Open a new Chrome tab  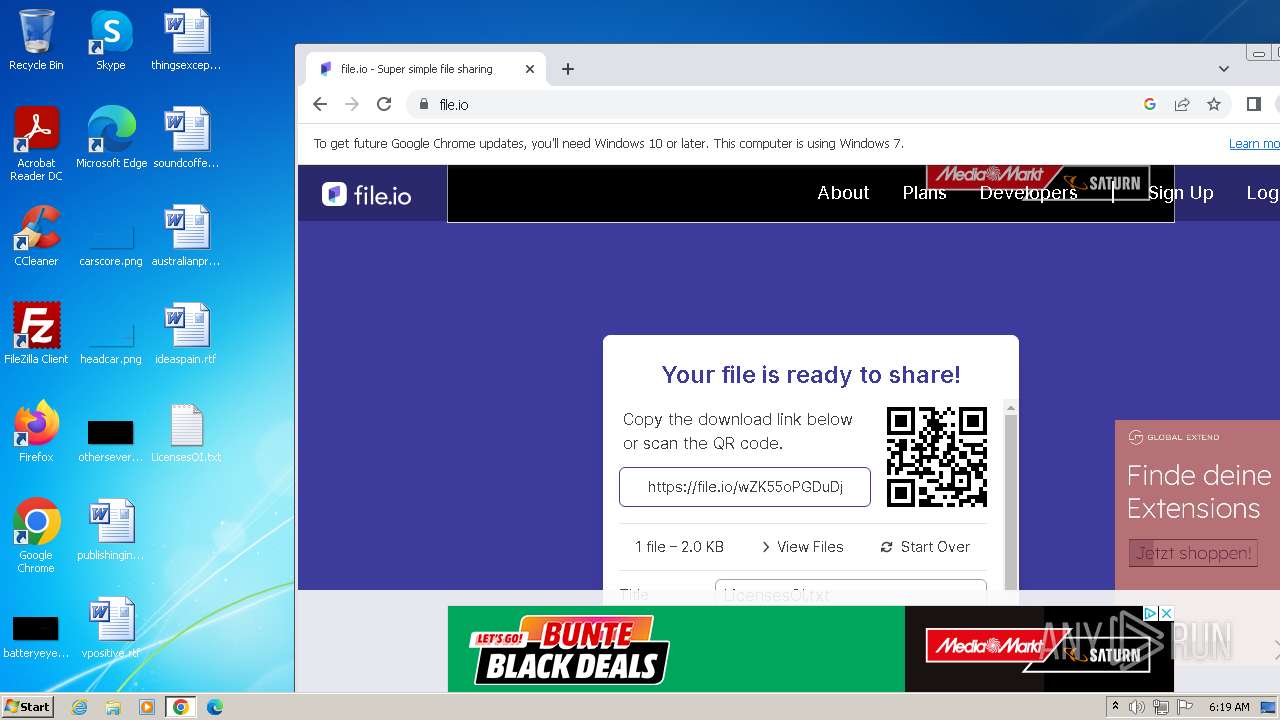pyautogui.click(x=568, y=69)
